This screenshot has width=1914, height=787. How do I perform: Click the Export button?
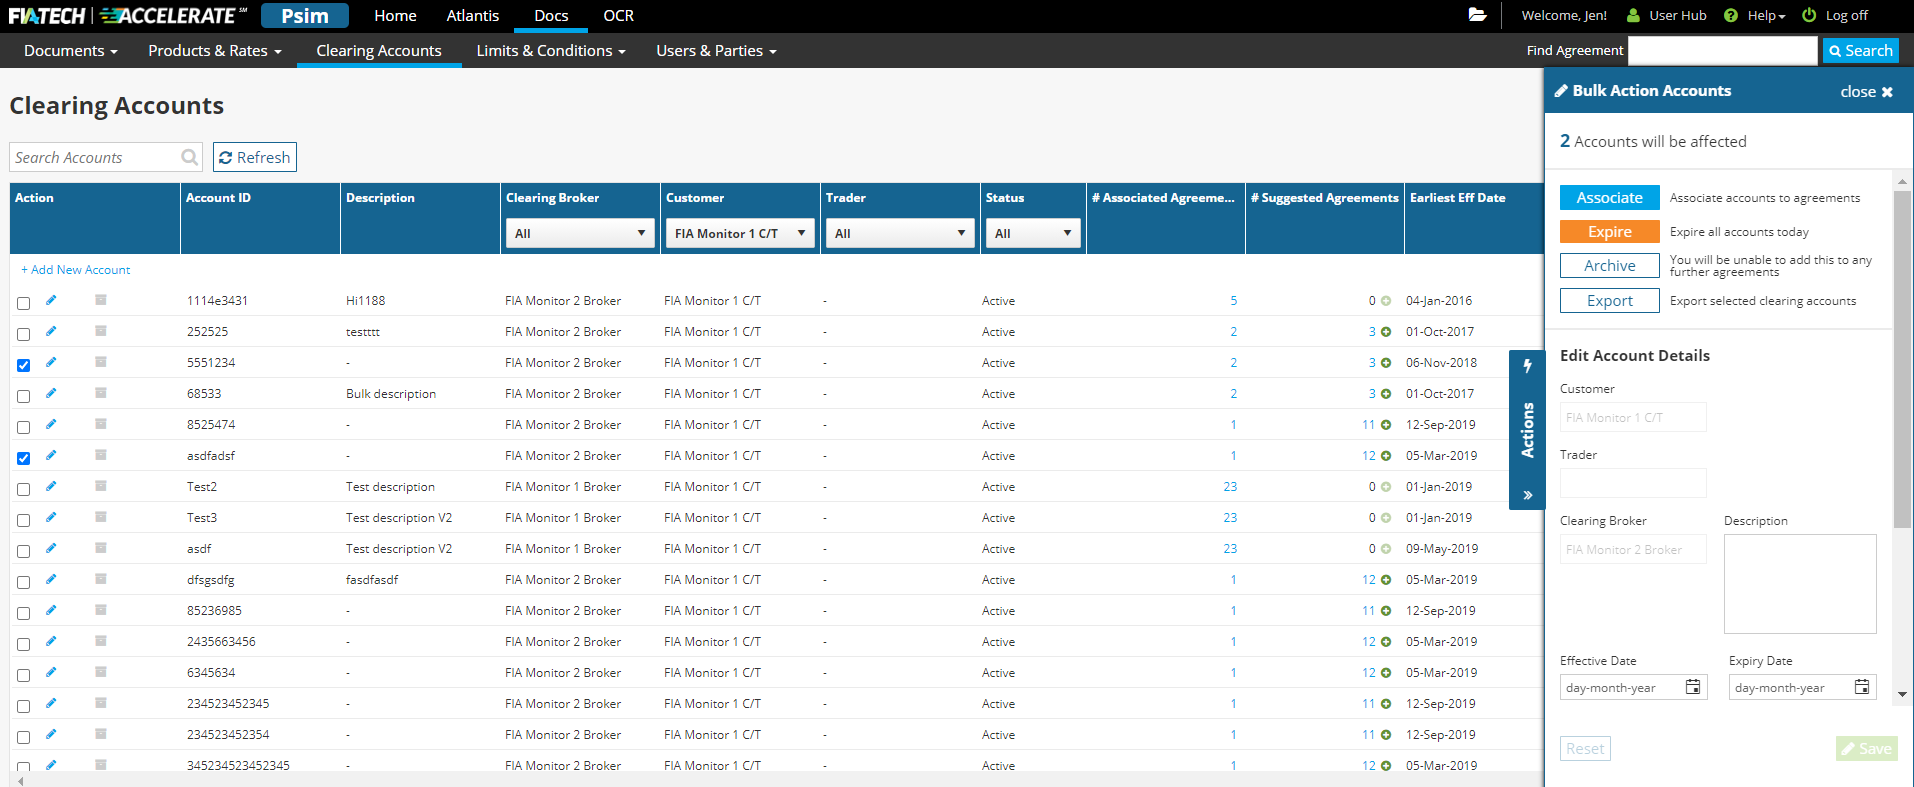(1610, 301)
